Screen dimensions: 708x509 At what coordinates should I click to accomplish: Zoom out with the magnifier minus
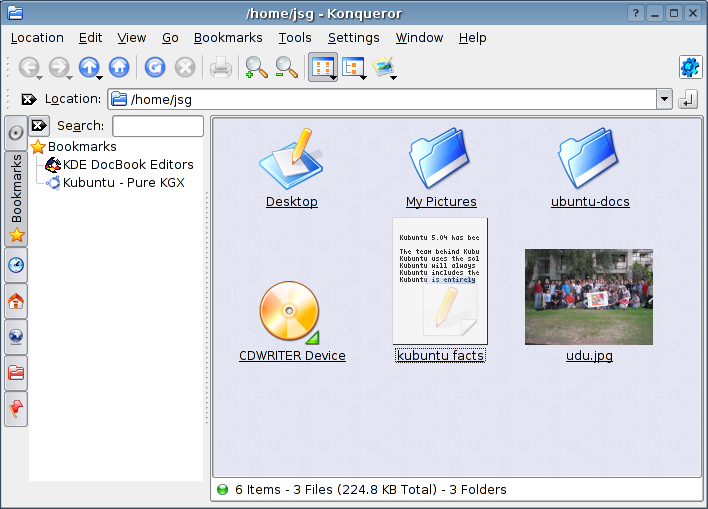pyautogui.click(x=286, y=67)
